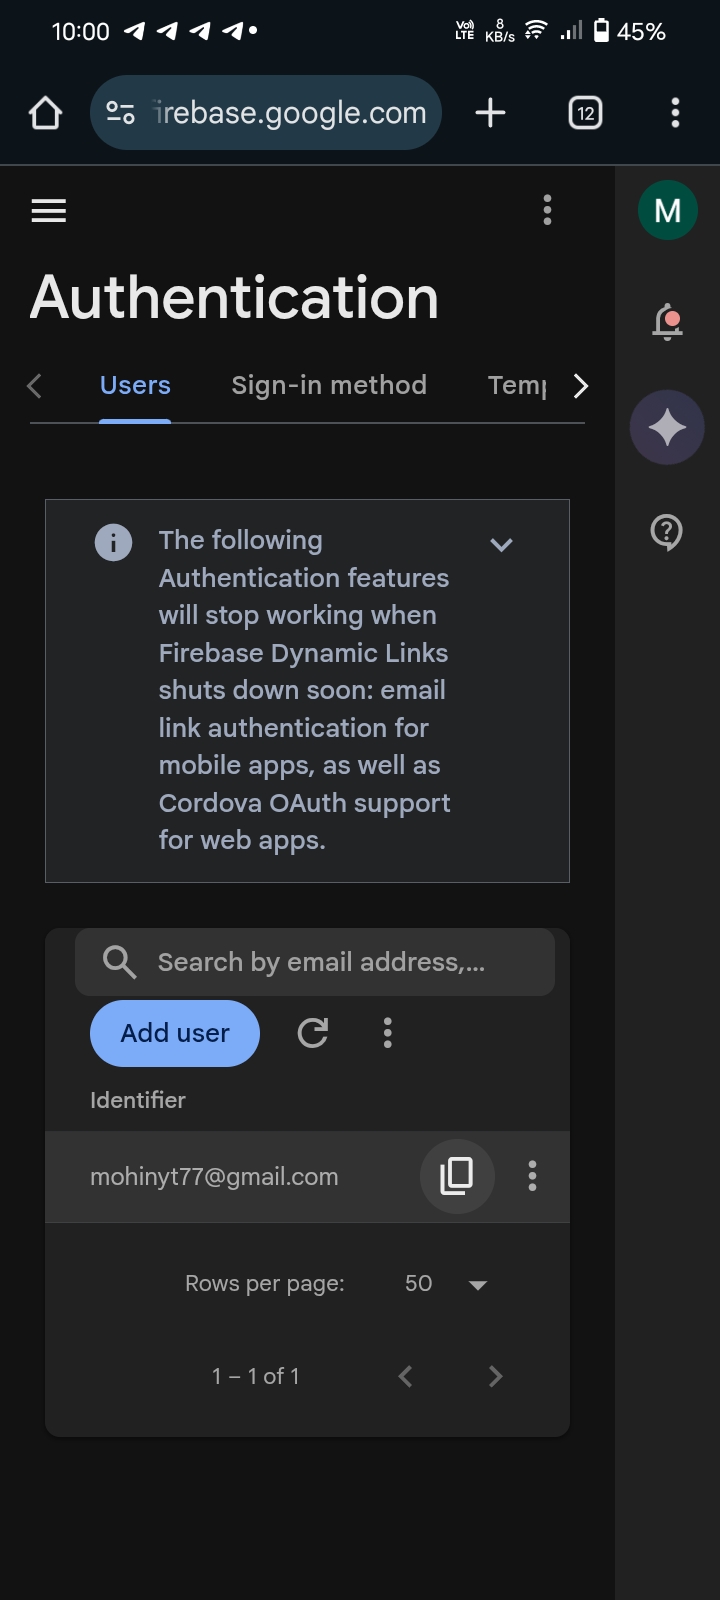
Task: Open a new browser tab
Action: (x=490, y=113)
